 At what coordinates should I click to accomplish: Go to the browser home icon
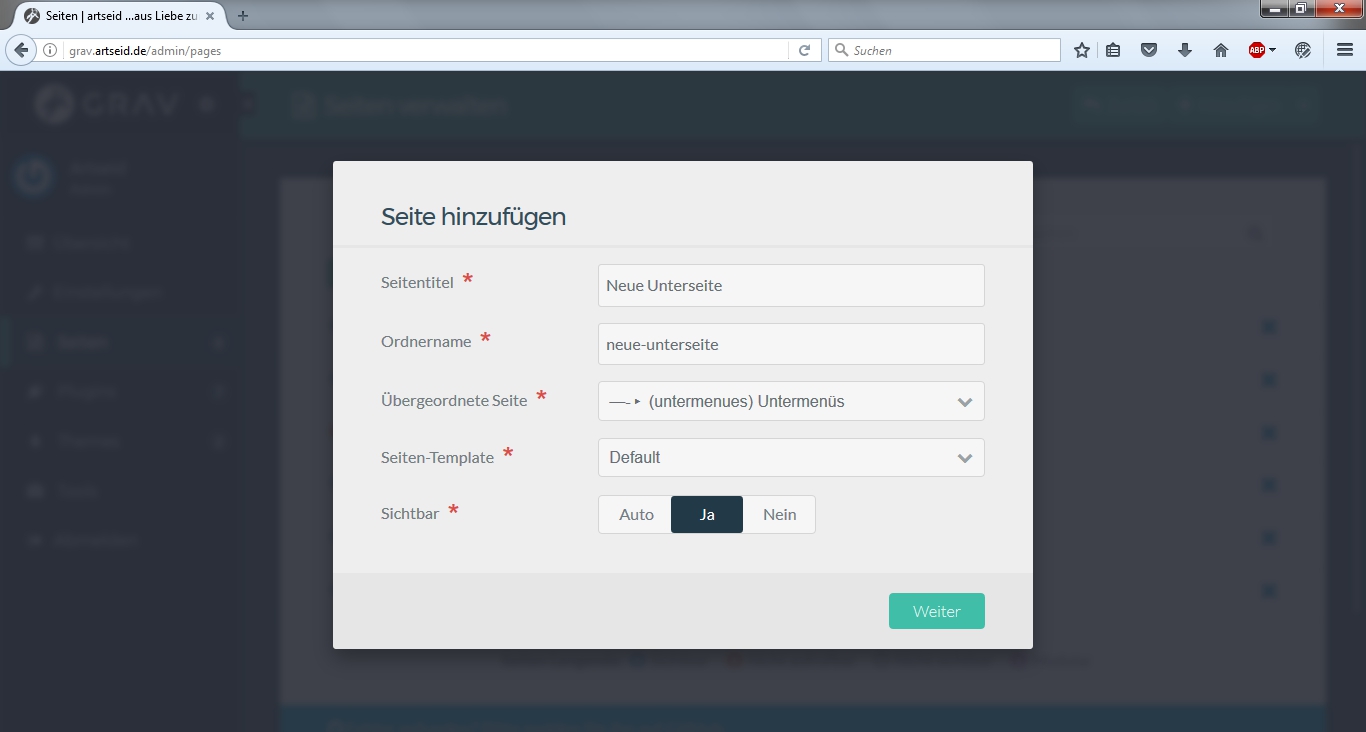click(x=1220, y=50)
